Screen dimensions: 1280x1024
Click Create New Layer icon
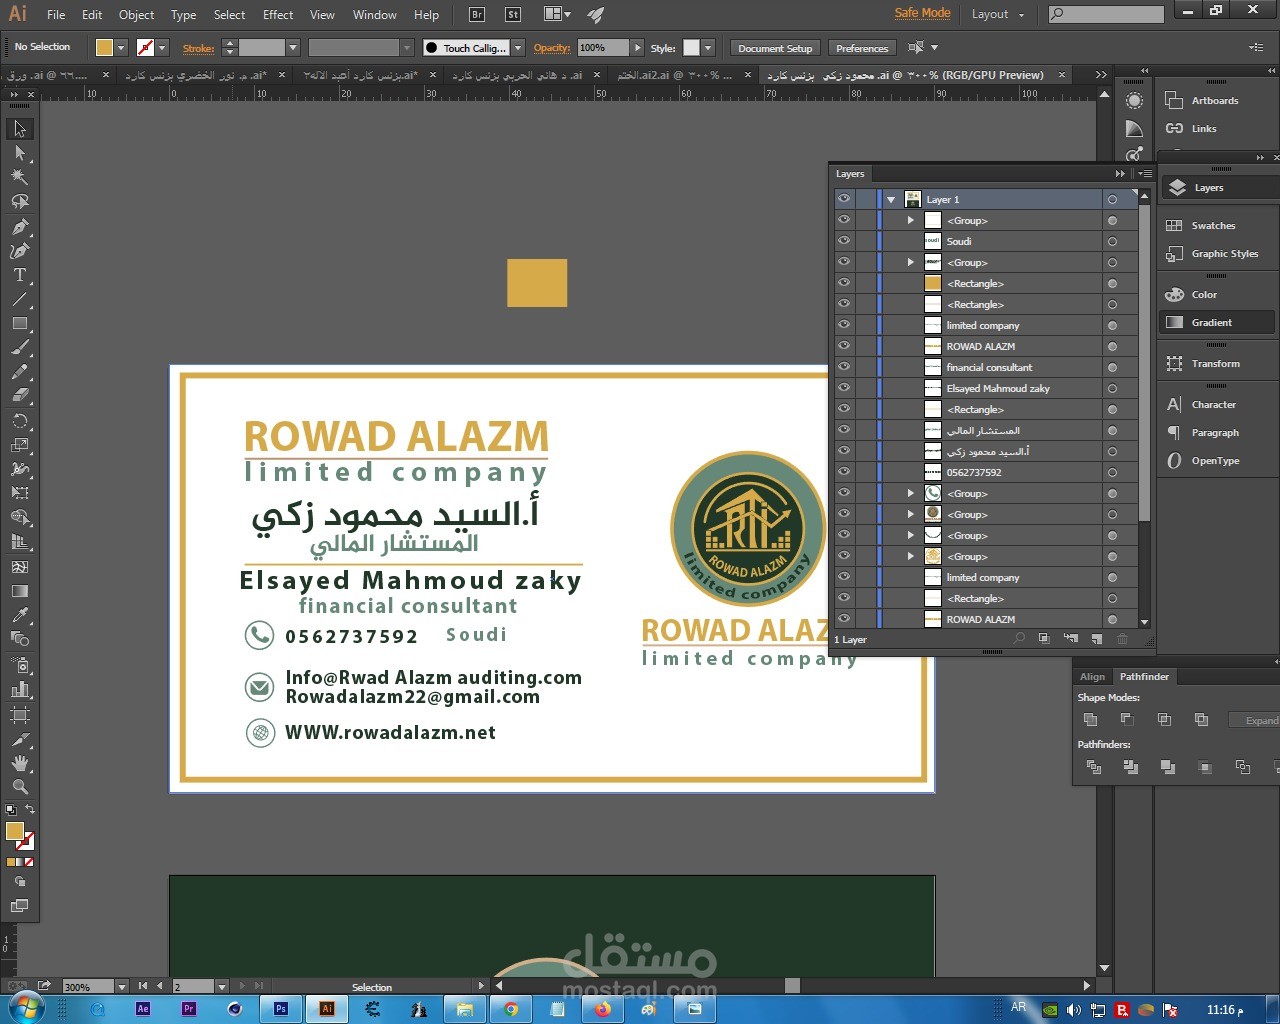(x=1097, y=639)
